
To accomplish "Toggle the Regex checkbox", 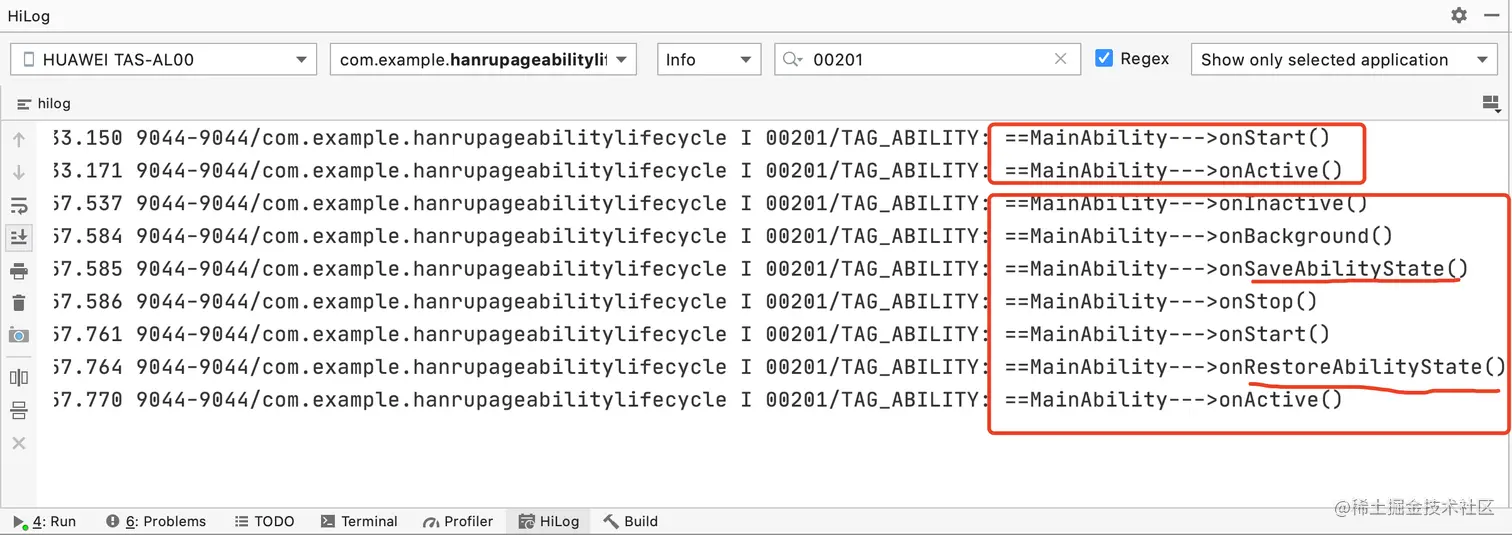I will [1104, 59].
